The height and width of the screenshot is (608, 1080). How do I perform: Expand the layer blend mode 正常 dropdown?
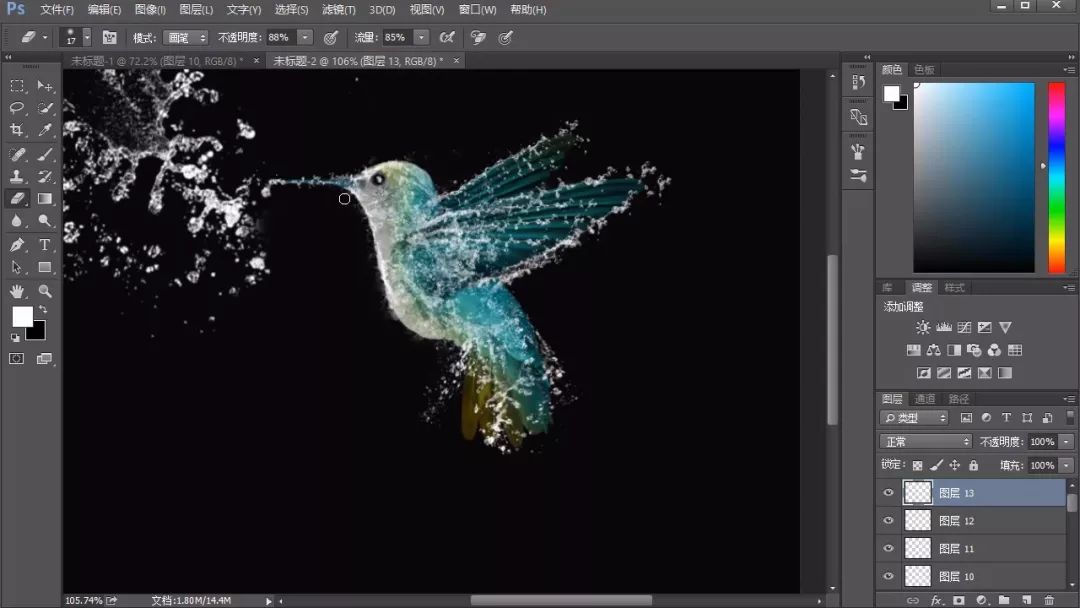(925, 441)
